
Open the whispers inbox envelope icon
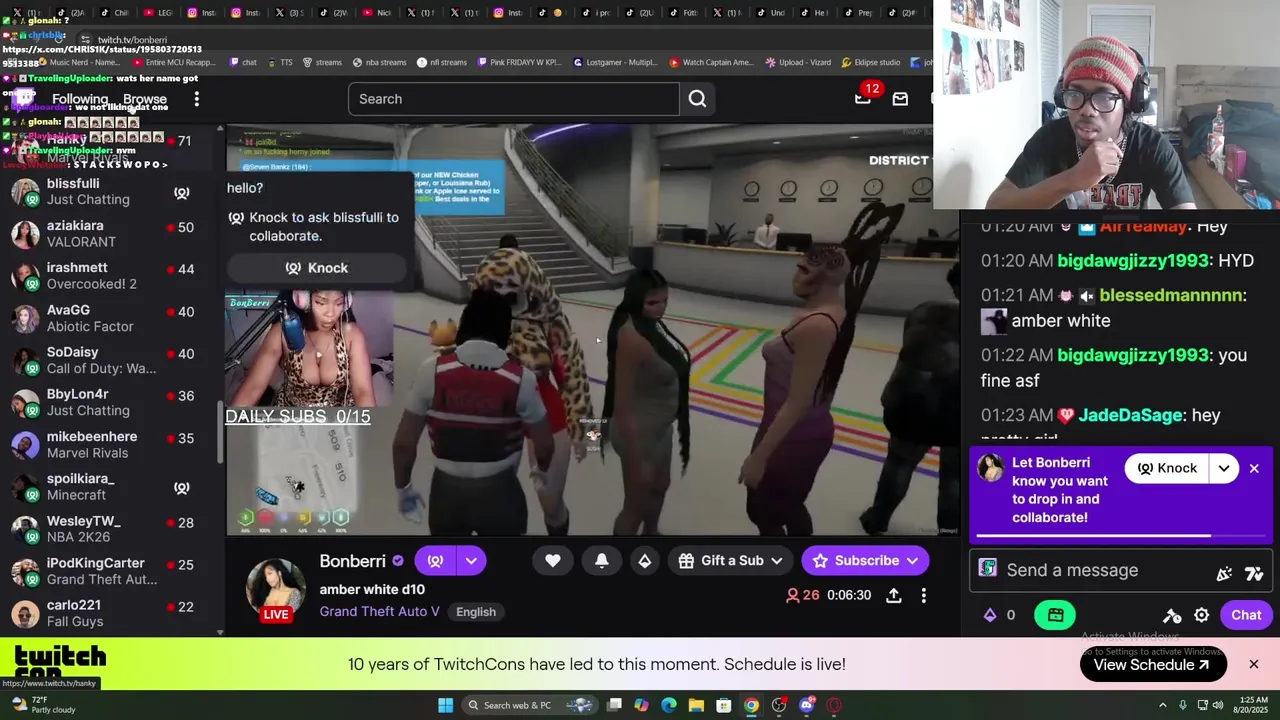900,99
